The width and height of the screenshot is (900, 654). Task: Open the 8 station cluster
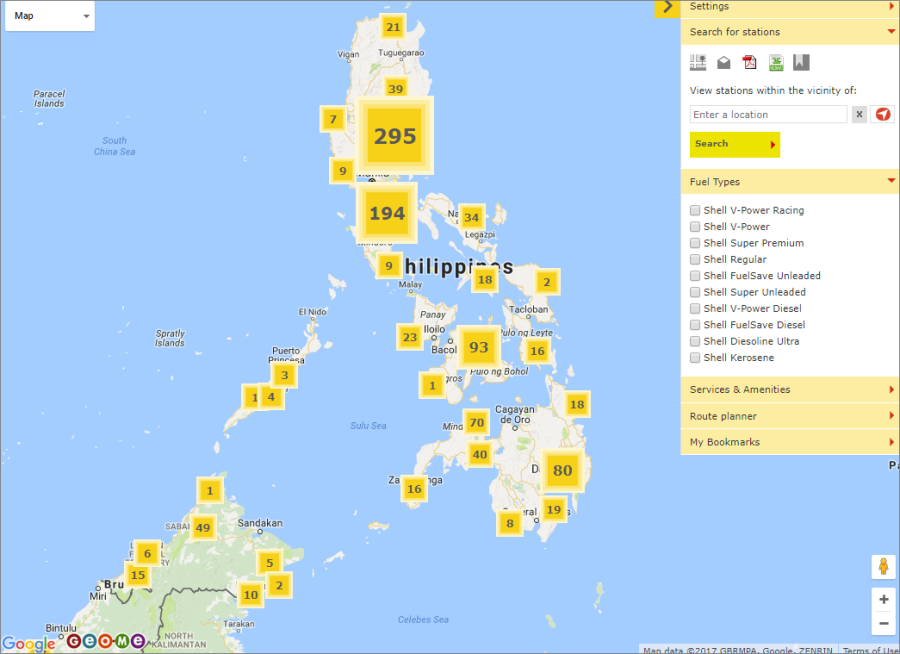point(510,523)
